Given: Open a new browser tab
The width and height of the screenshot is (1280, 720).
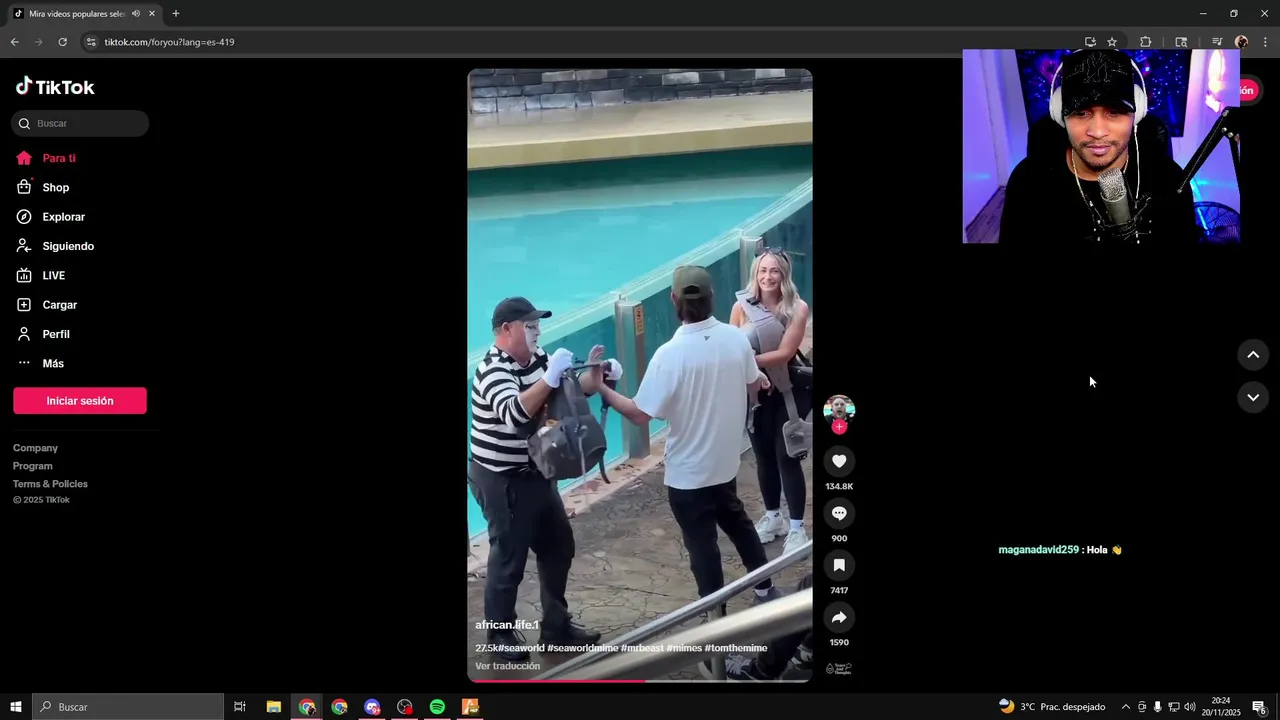Looking at the screenshot, I should (x=176, y=13).
